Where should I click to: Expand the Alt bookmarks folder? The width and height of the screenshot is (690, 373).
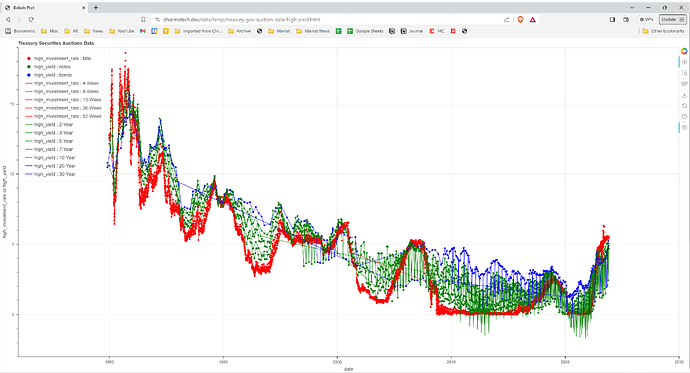click(x=71, y=31)
